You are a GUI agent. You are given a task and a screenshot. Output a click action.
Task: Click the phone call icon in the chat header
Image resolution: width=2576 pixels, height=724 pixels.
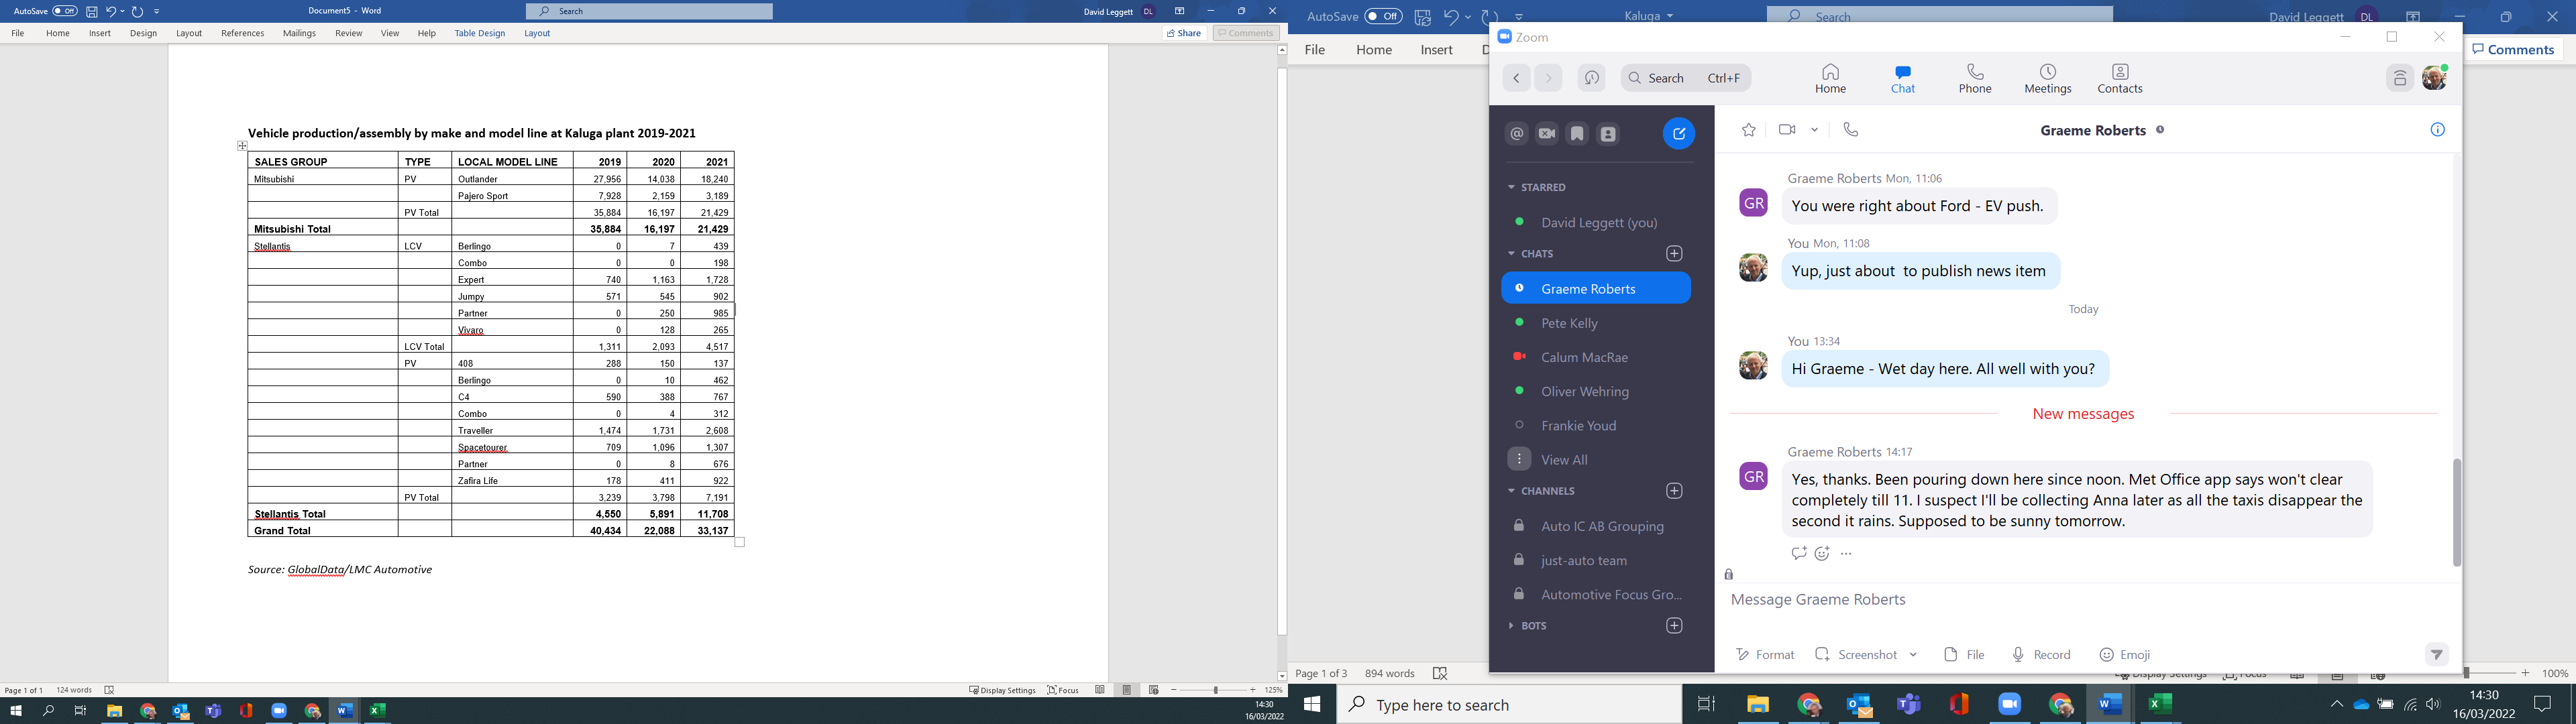click(1851, 130)
